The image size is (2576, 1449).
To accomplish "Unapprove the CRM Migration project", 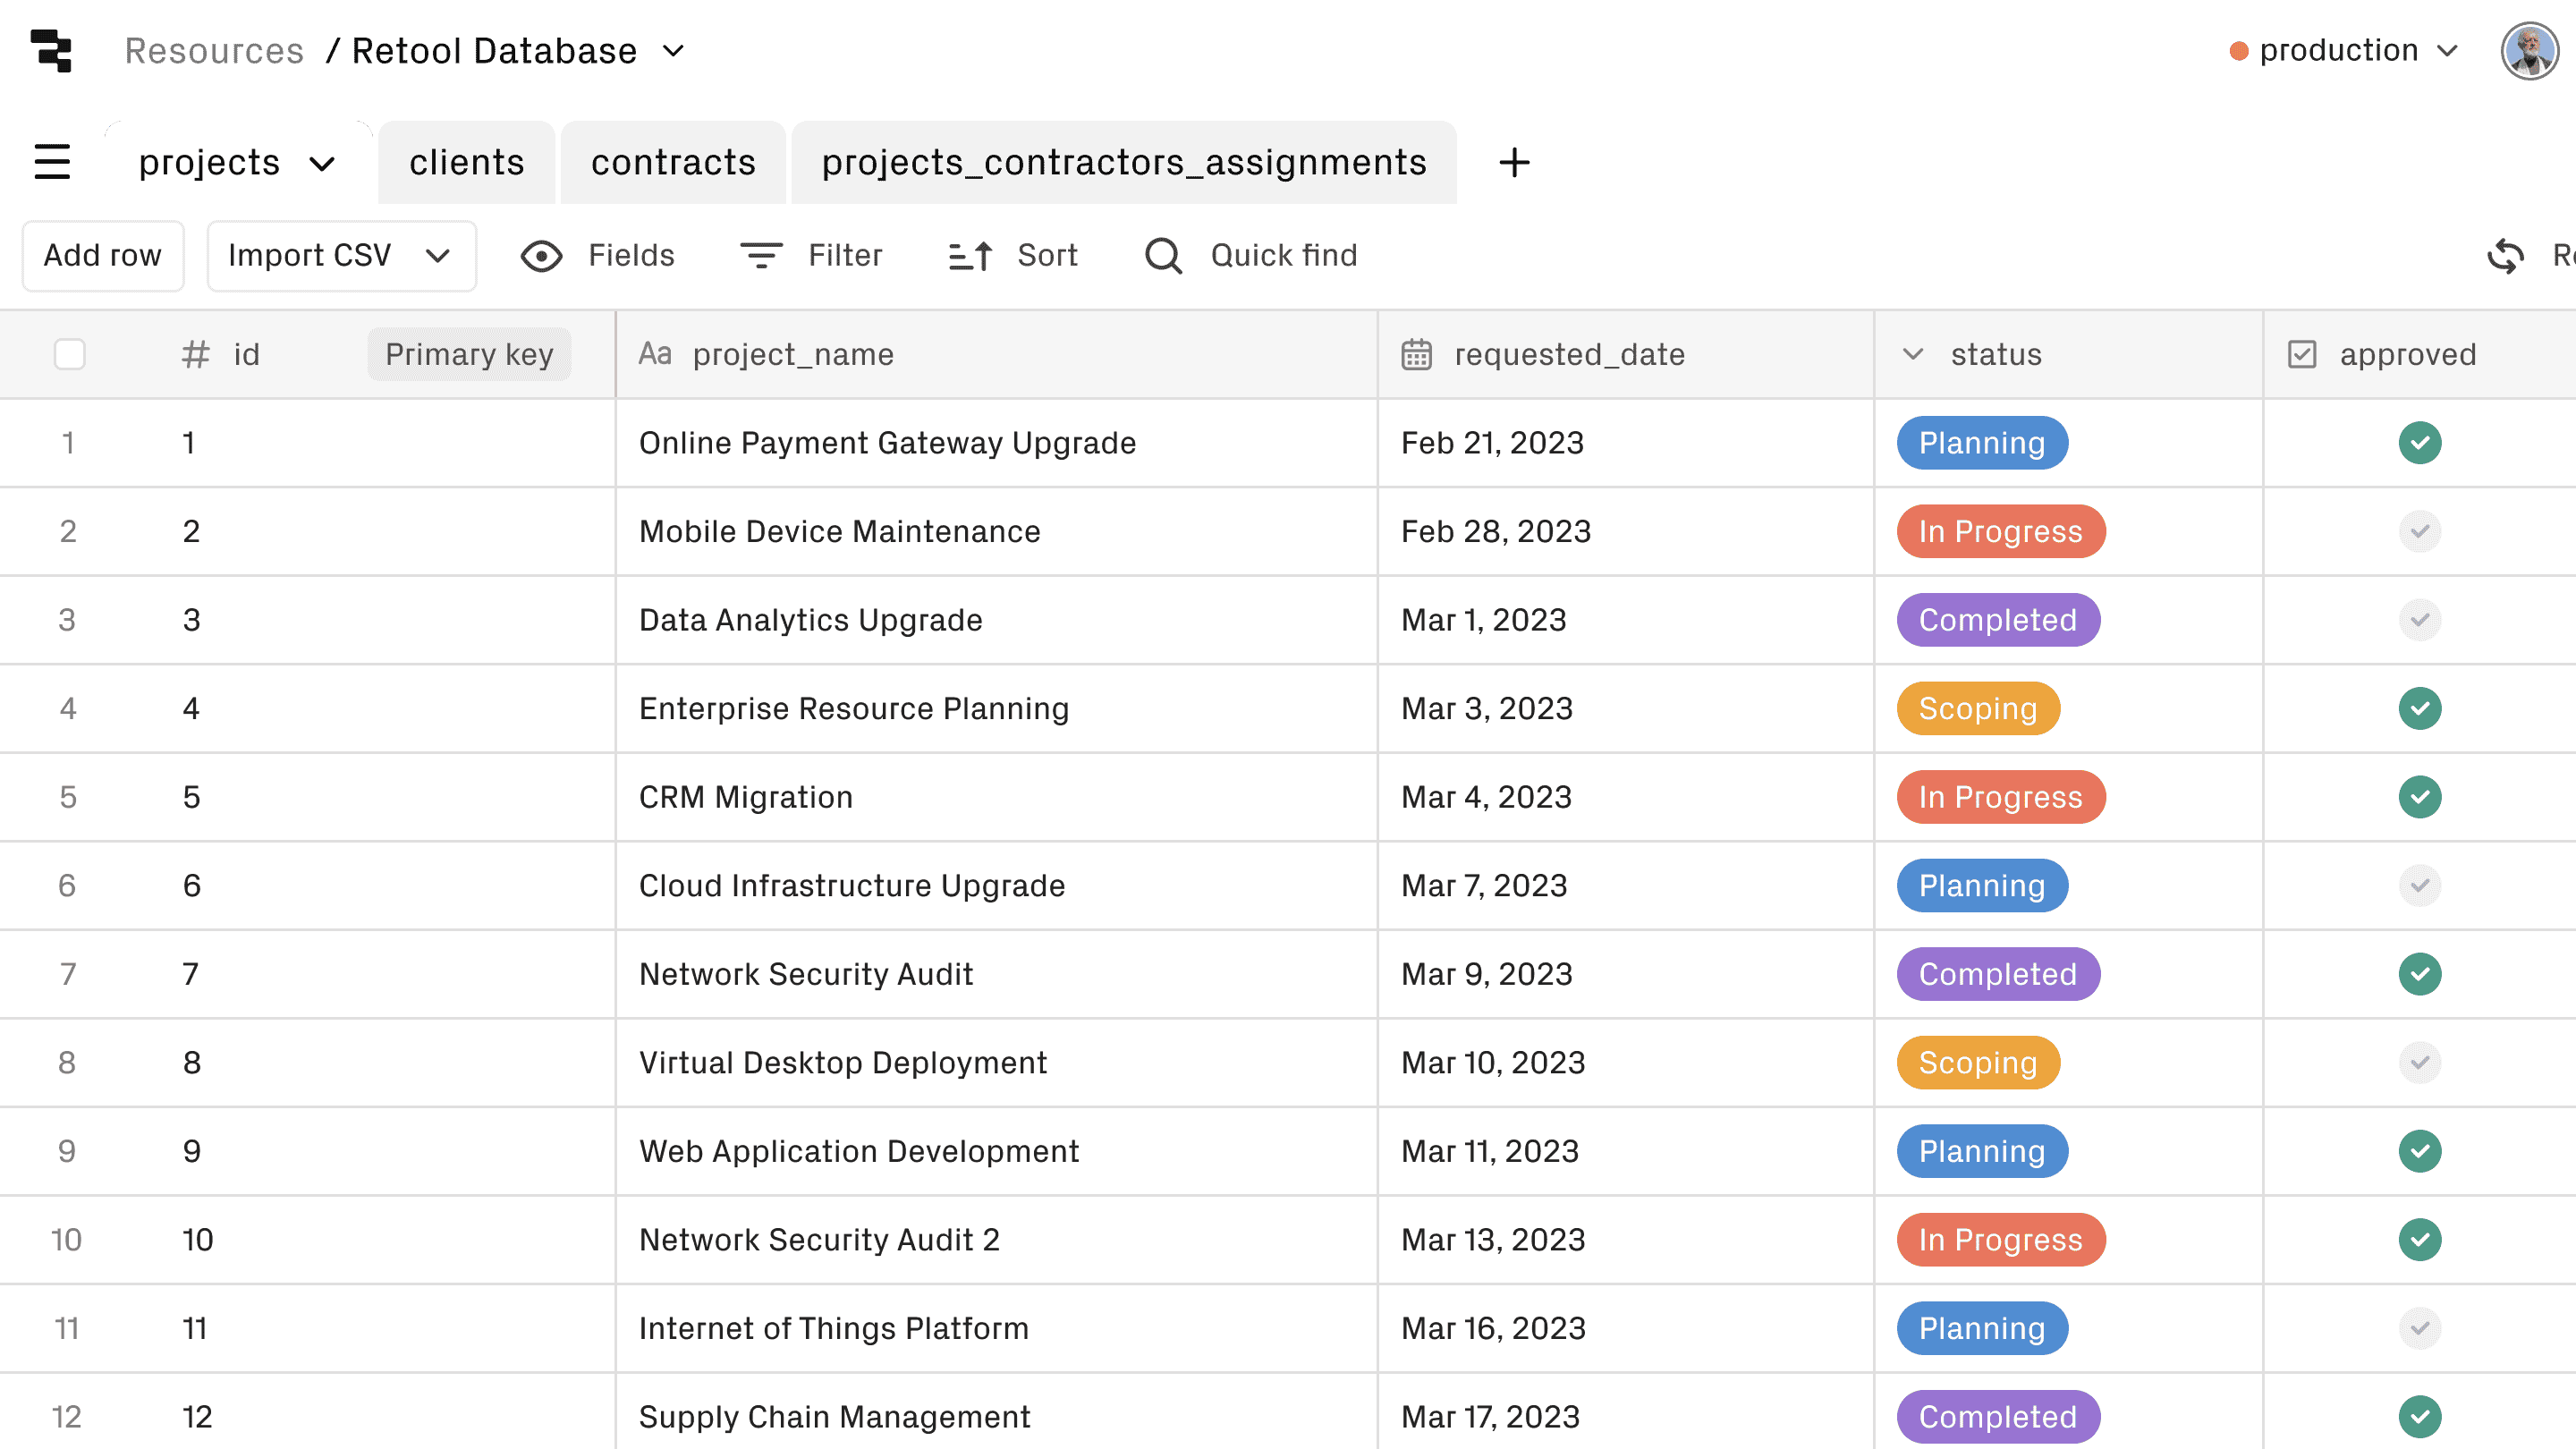I will point(2420,797).
